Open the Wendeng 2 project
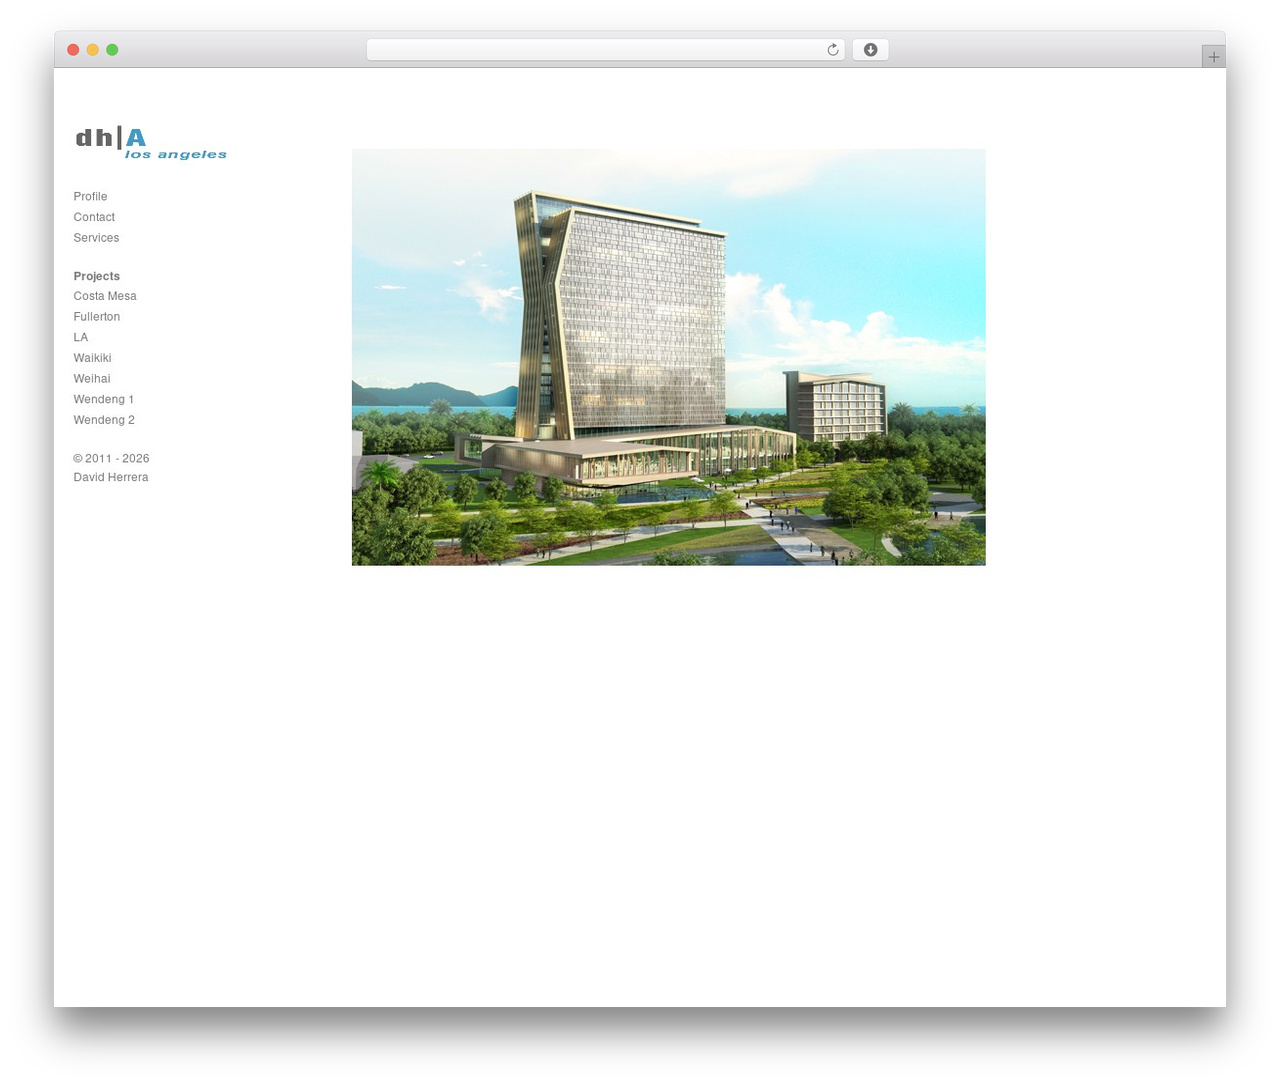Viewport: 1280px width, 1084px height. [x=104, y=420]
